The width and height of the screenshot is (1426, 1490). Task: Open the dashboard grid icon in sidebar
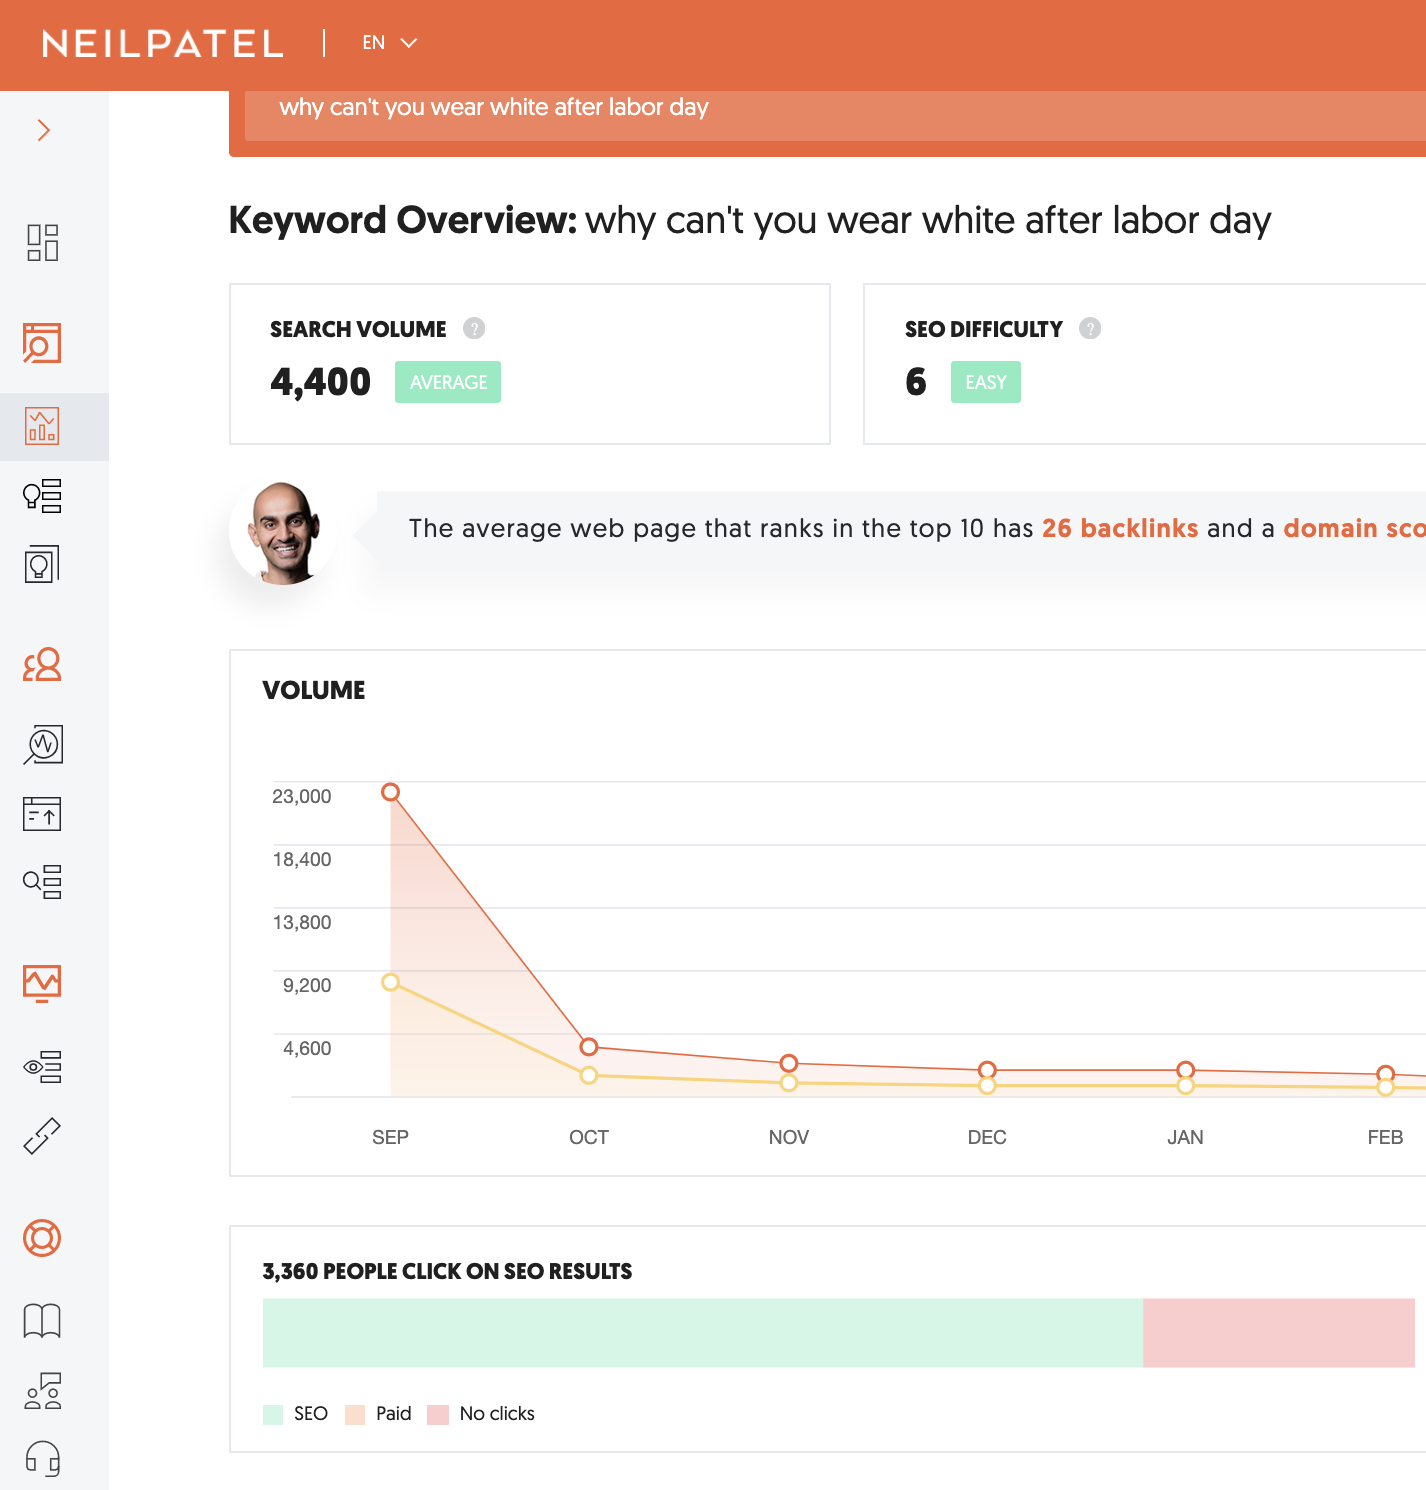tap(42, 243)
